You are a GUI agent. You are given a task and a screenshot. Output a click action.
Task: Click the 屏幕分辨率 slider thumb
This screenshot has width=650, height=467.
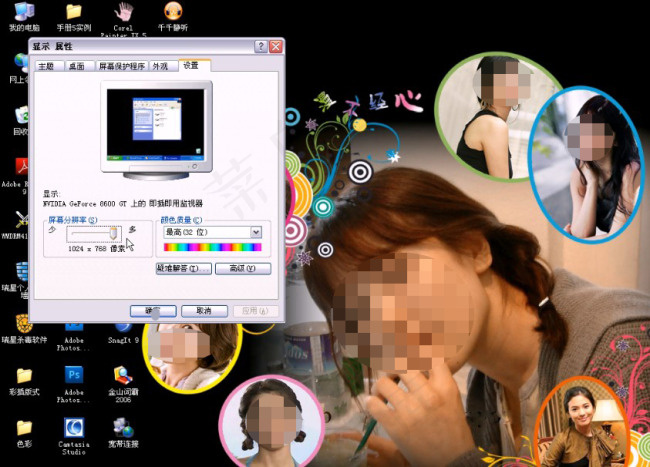pyautogui.click(x=113, y=233)
